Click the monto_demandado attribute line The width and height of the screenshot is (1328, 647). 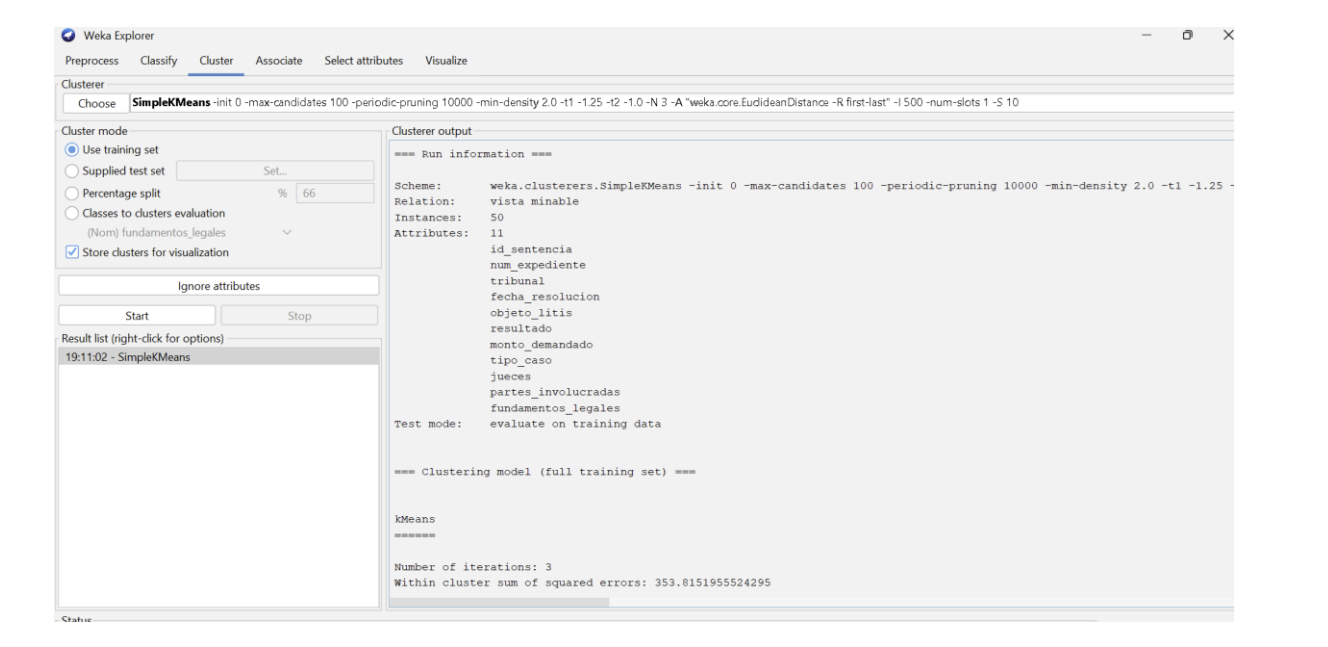541,344
